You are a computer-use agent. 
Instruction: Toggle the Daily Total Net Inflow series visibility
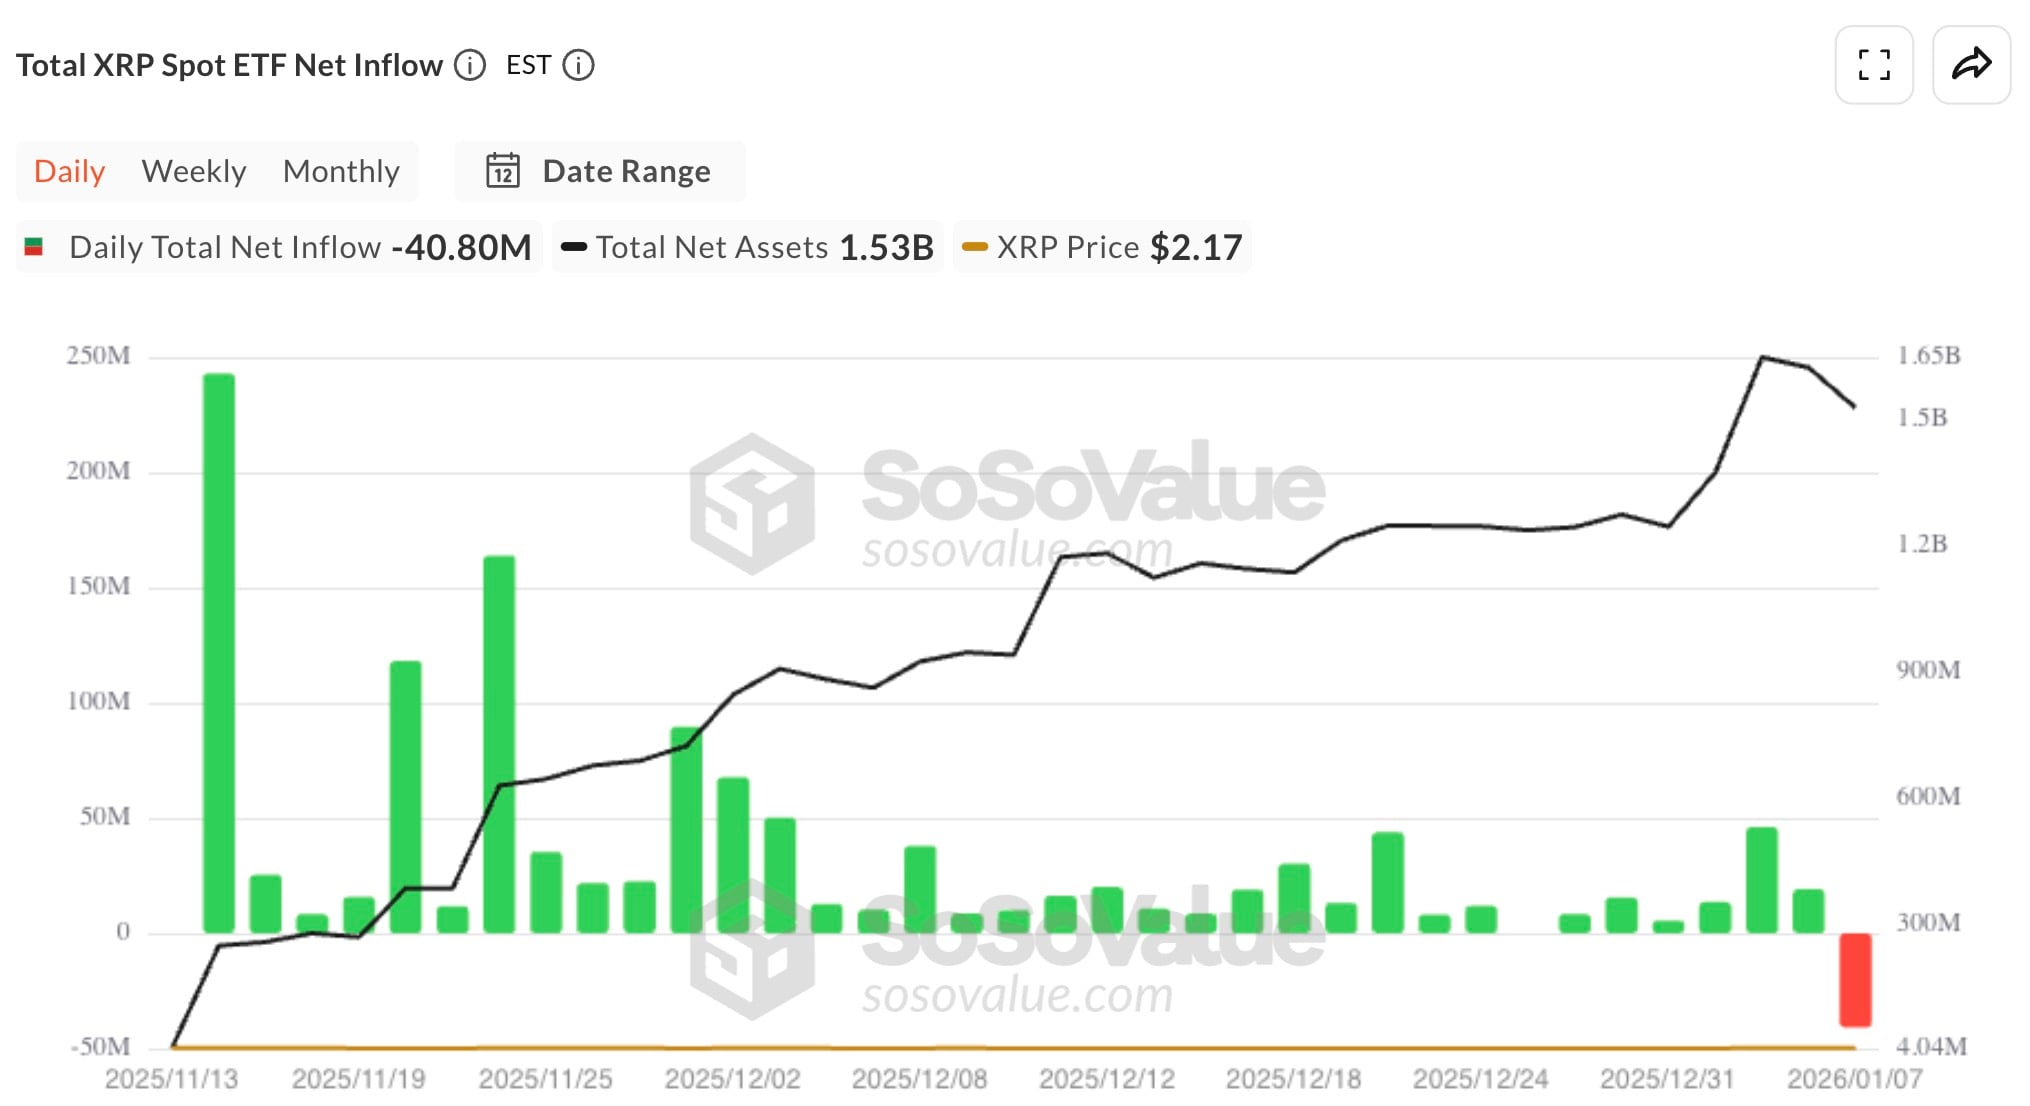click(225, 246)
